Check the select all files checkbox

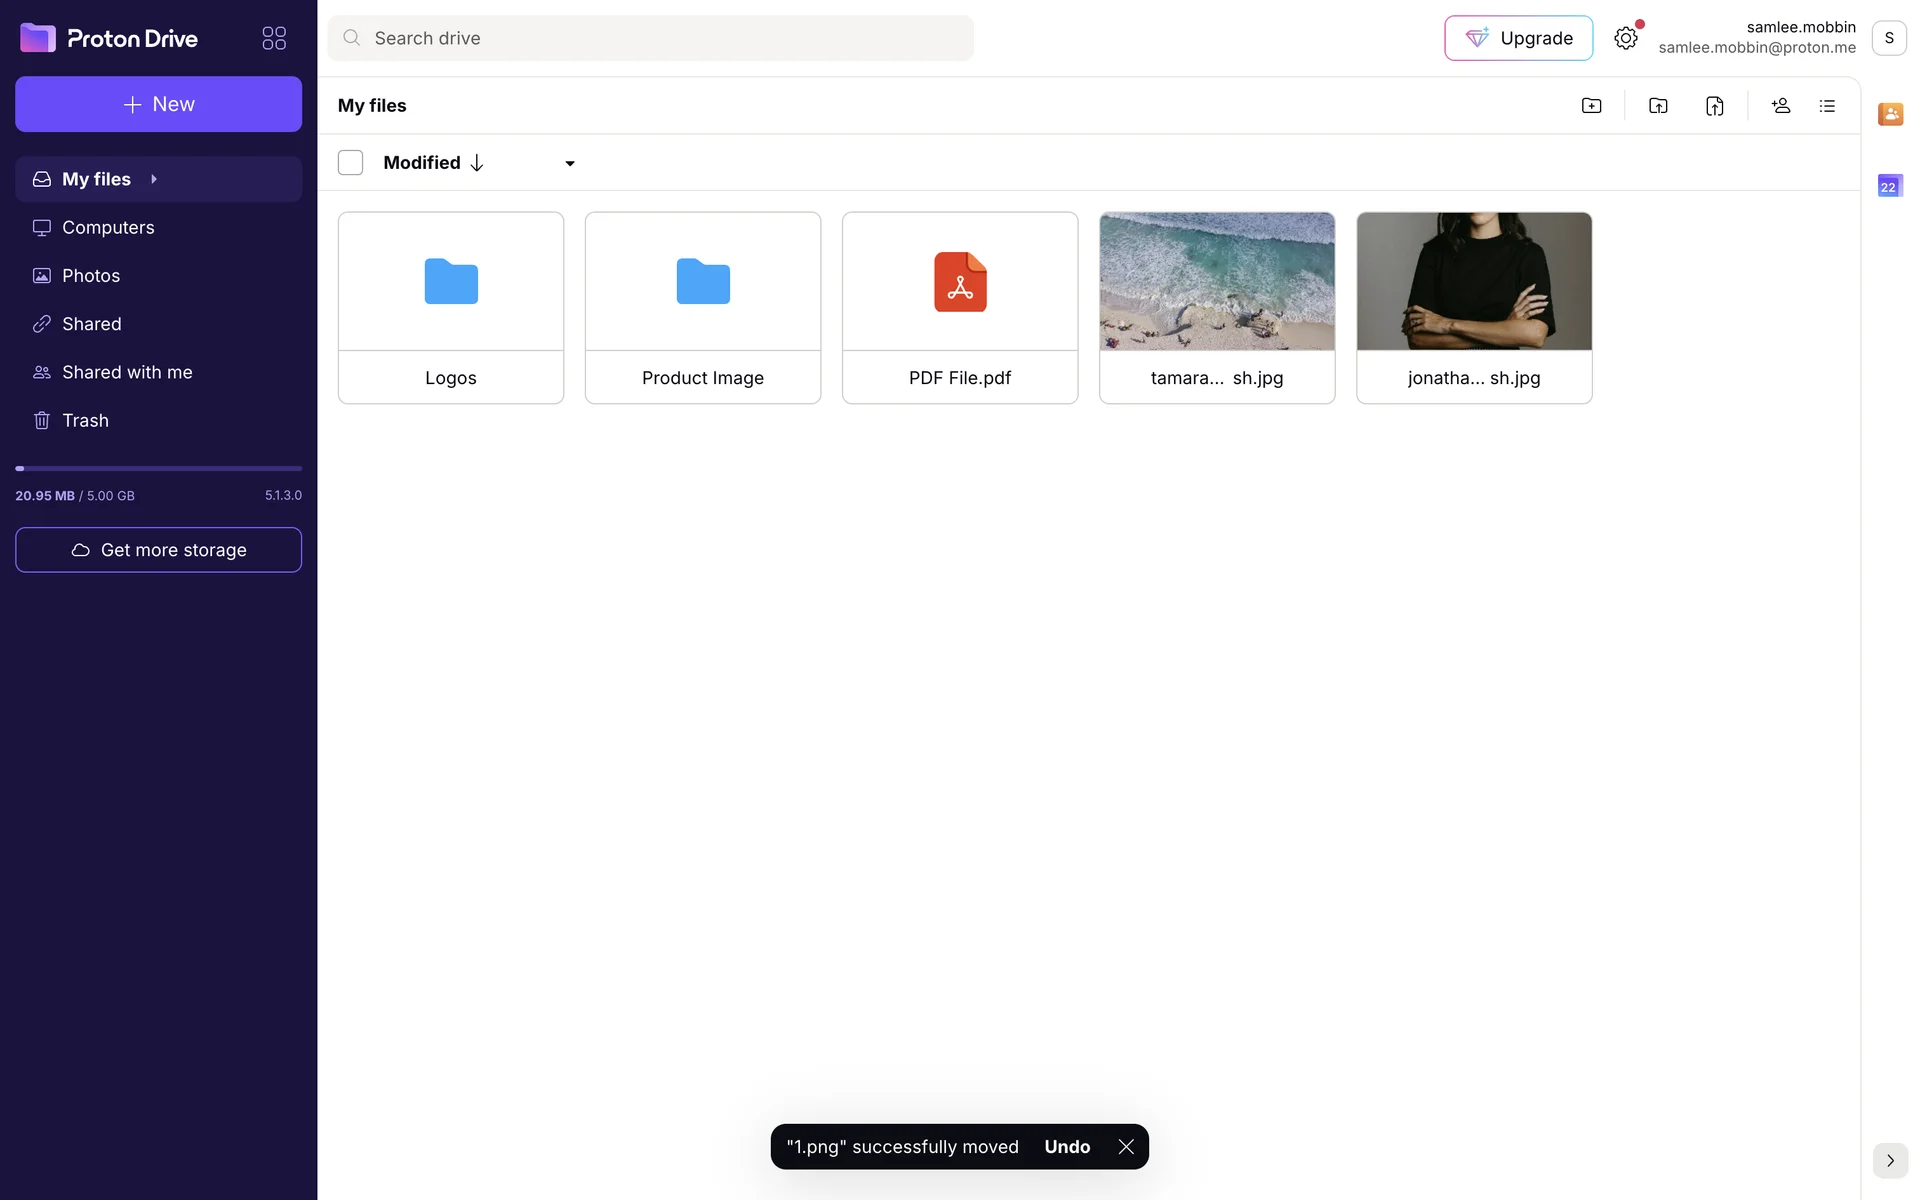pos(350,163)
